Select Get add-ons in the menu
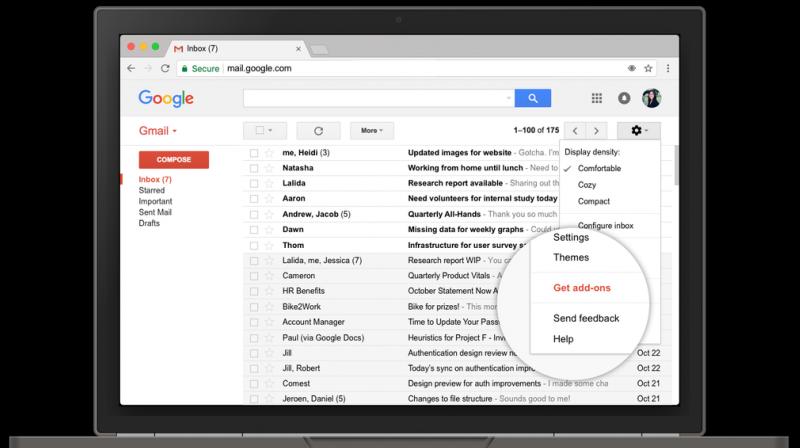Viewport: 800px width, 448px height. [582, 288]
